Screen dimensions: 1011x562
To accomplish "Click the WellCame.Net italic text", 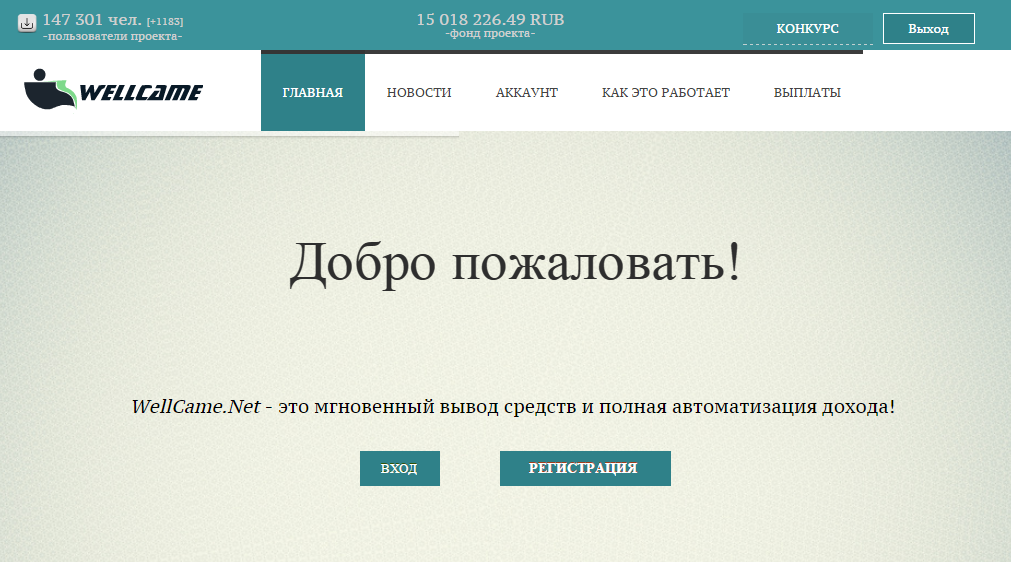I will [x=196, y=407].
